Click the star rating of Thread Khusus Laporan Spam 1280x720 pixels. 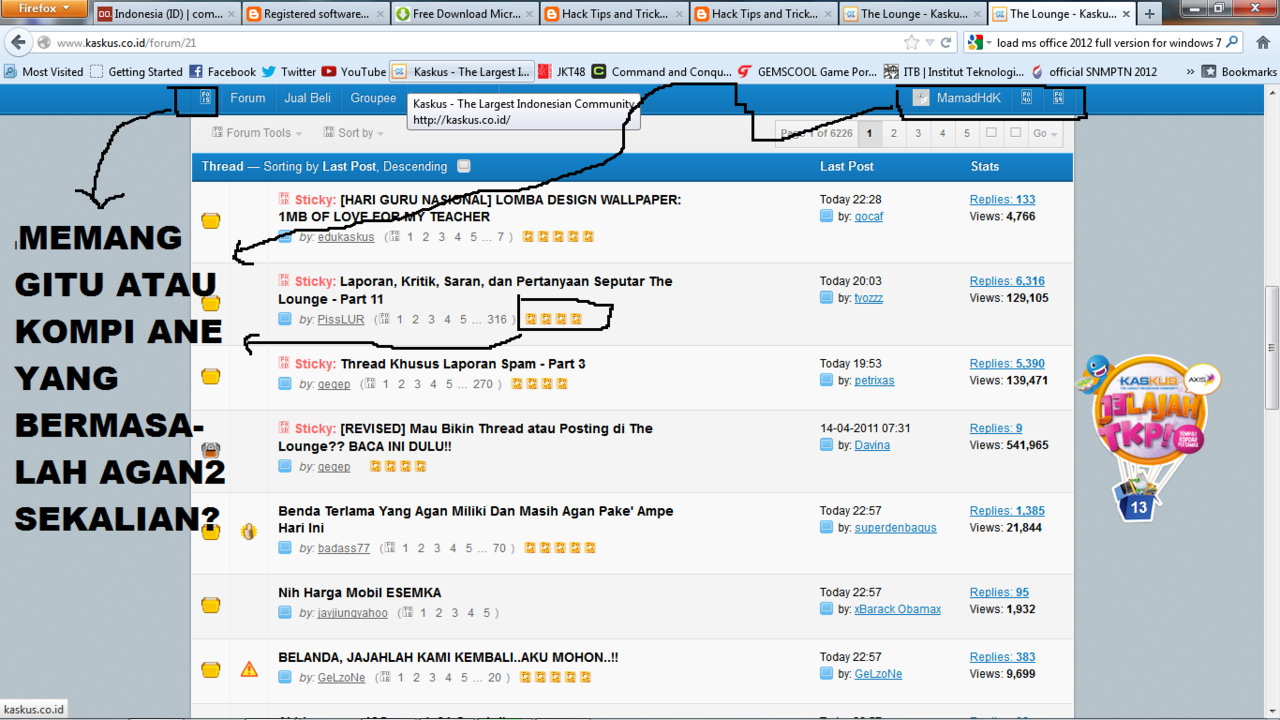540,384
